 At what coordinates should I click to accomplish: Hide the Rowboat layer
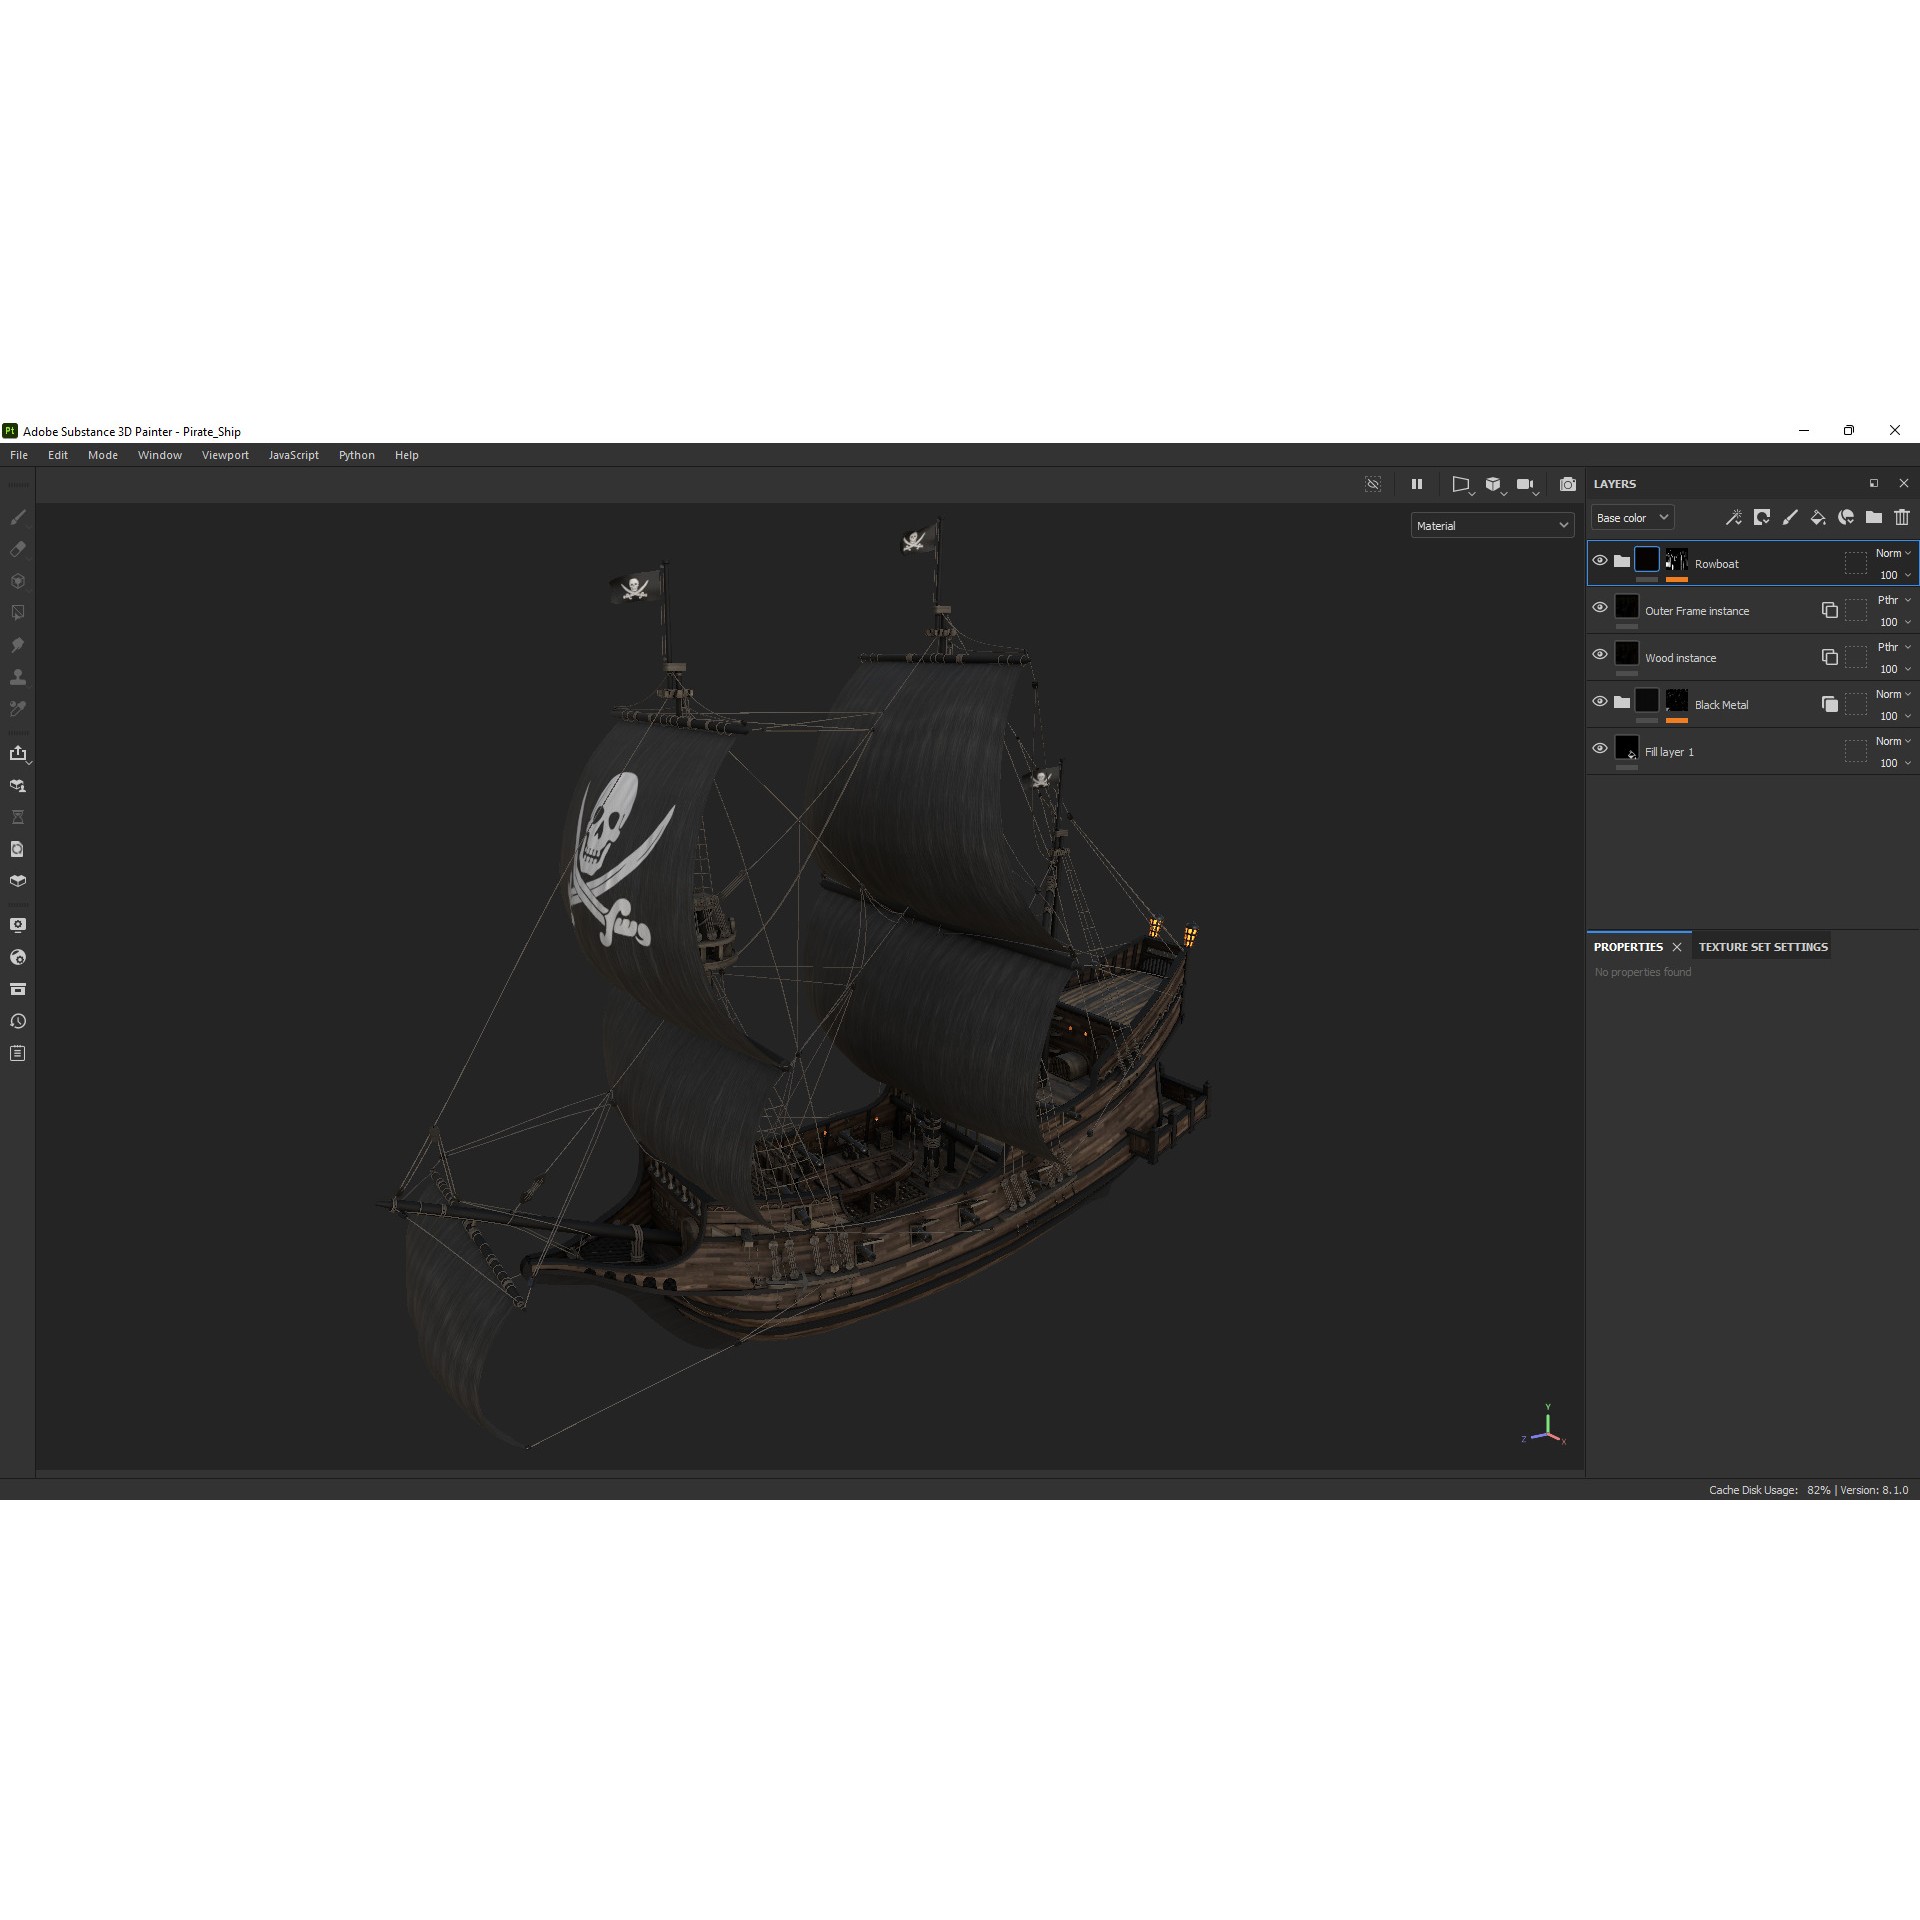1600,561
